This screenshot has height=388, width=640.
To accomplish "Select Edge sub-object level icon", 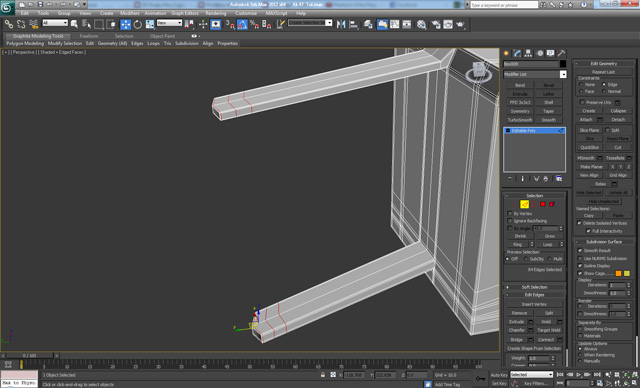I will click(524, 204).
